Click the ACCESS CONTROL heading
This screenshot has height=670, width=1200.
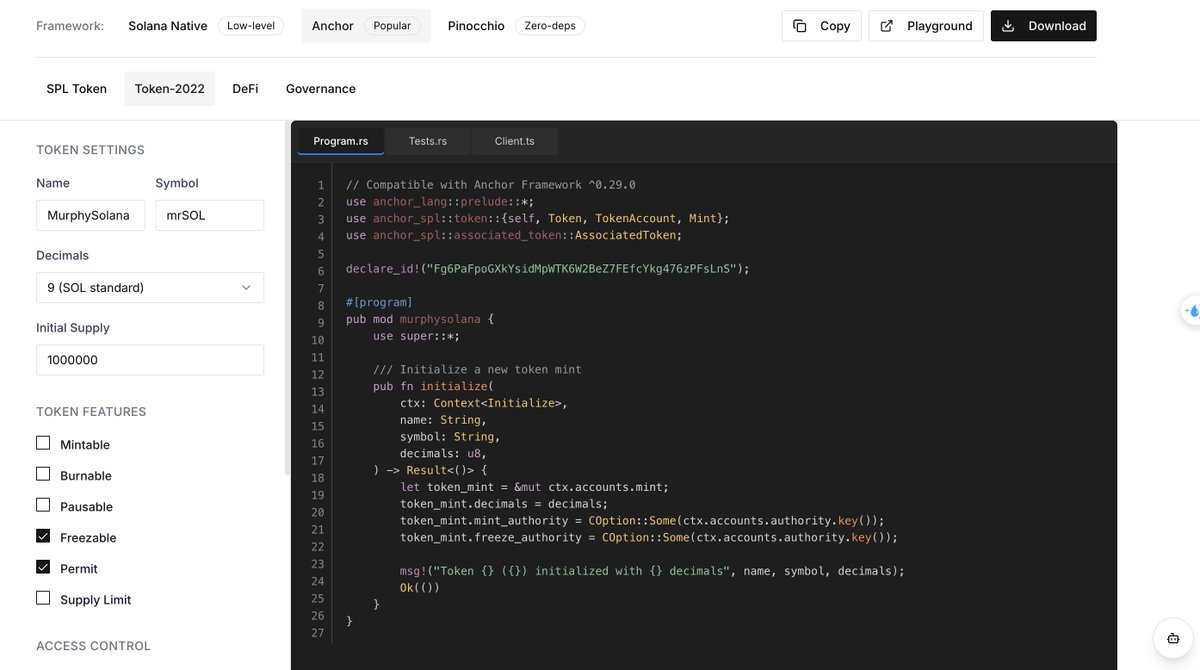93,646
